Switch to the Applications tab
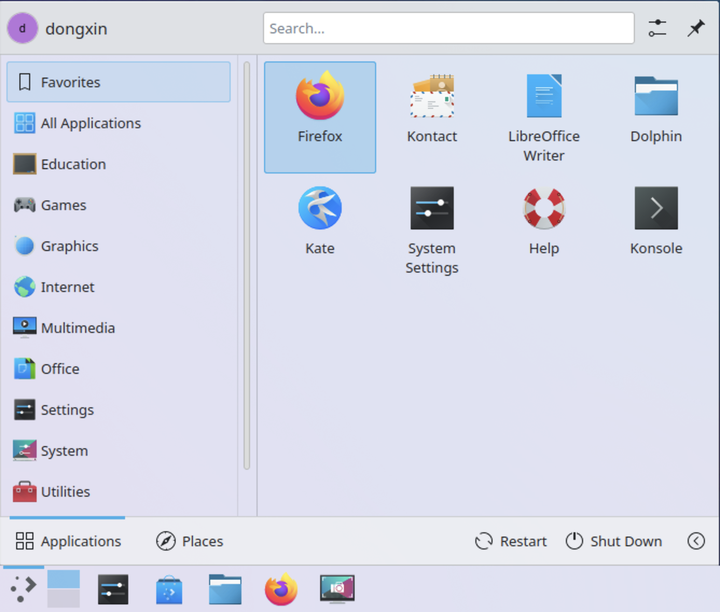Viewport: 720px width, 612px height. (x=68, y=541)
